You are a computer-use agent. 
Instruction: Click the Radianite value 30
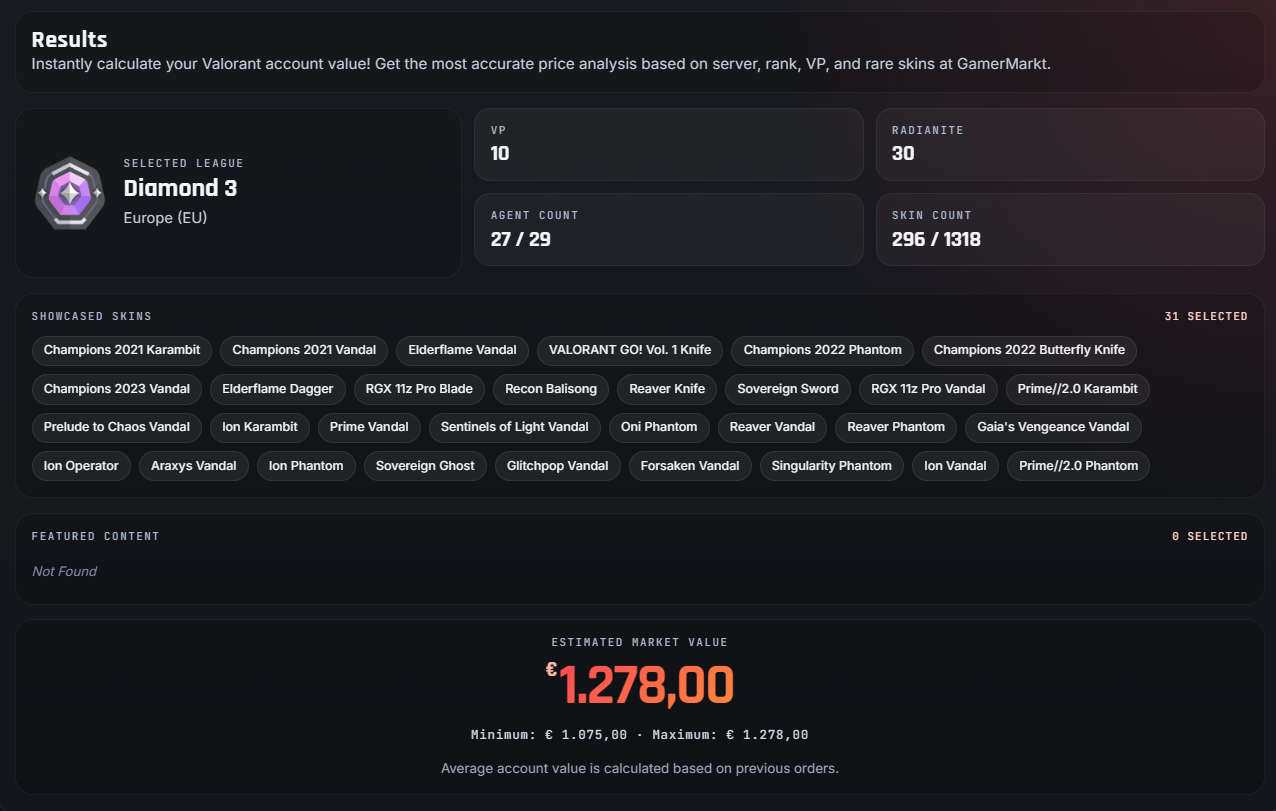pos(903,153)
